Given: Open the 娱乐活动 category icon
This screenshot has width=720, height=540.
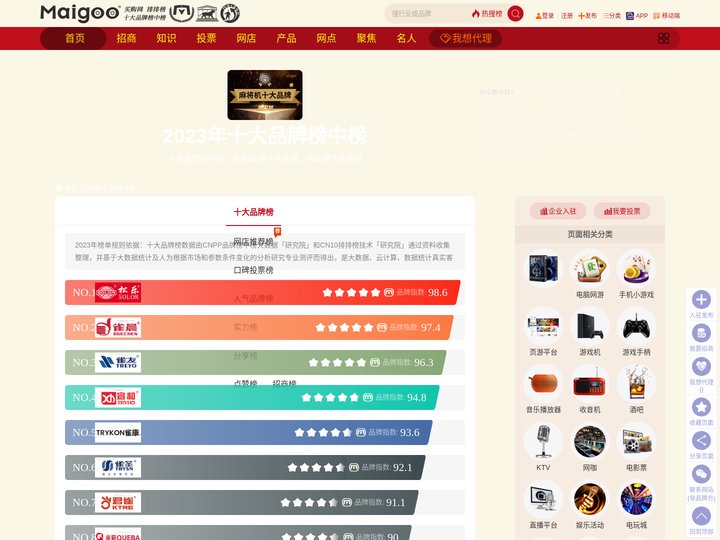Looking at the screenshot, I should click(x=590, y=499).
